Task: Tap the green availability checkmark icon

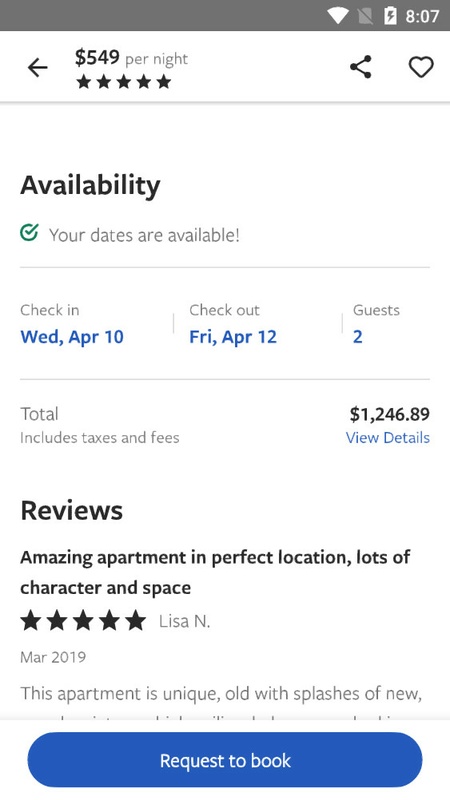Action: 30,233
